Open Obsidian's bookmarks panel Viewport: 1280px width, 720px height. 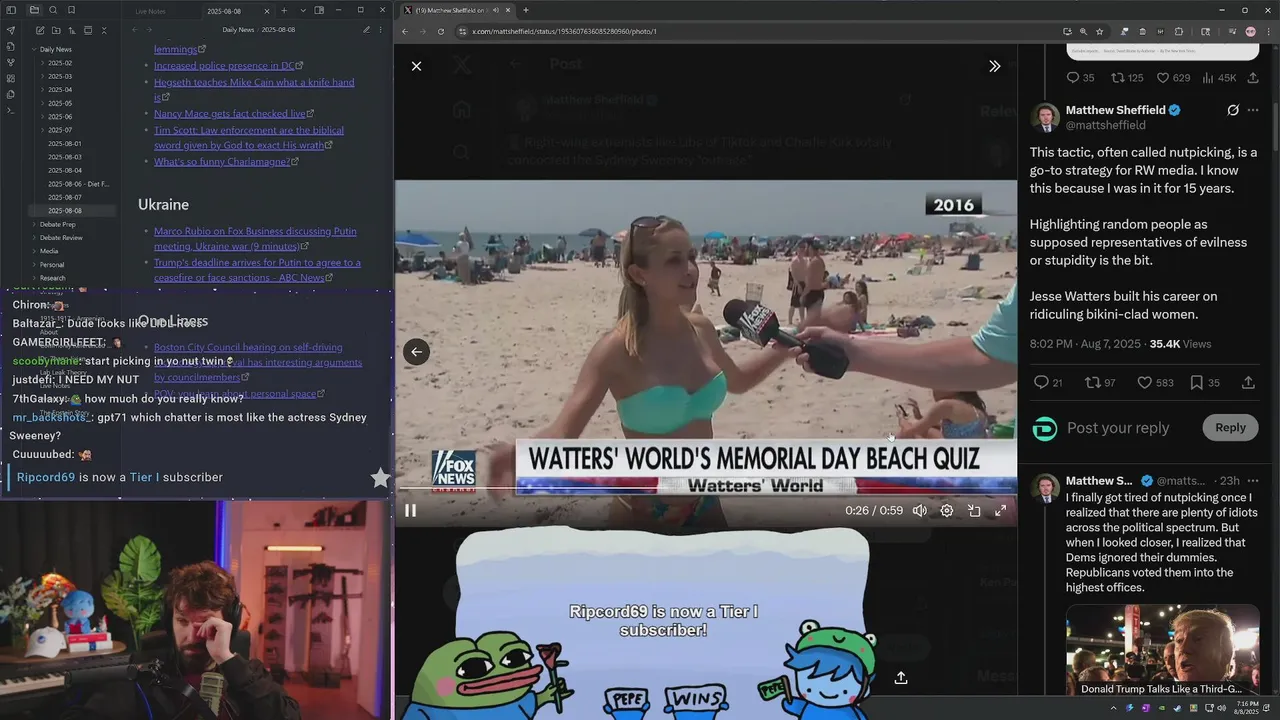coord(70,10)
